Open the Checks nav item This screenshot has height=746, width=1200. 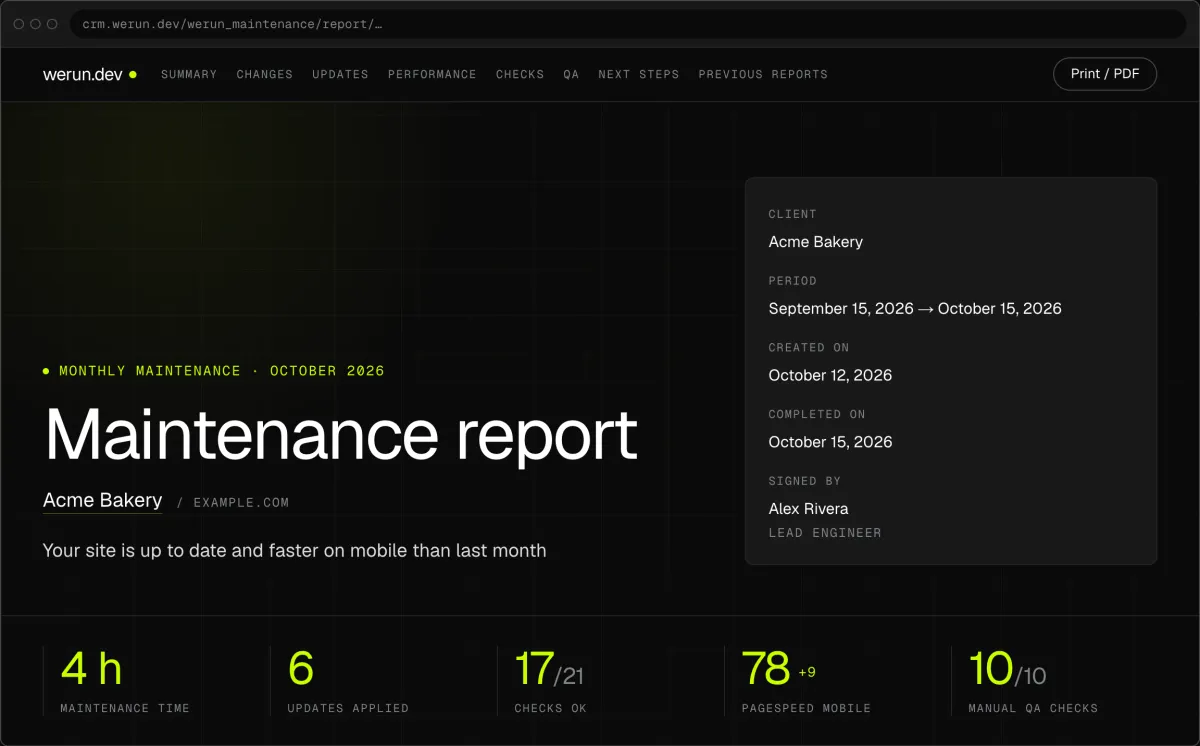pos(520,74)
